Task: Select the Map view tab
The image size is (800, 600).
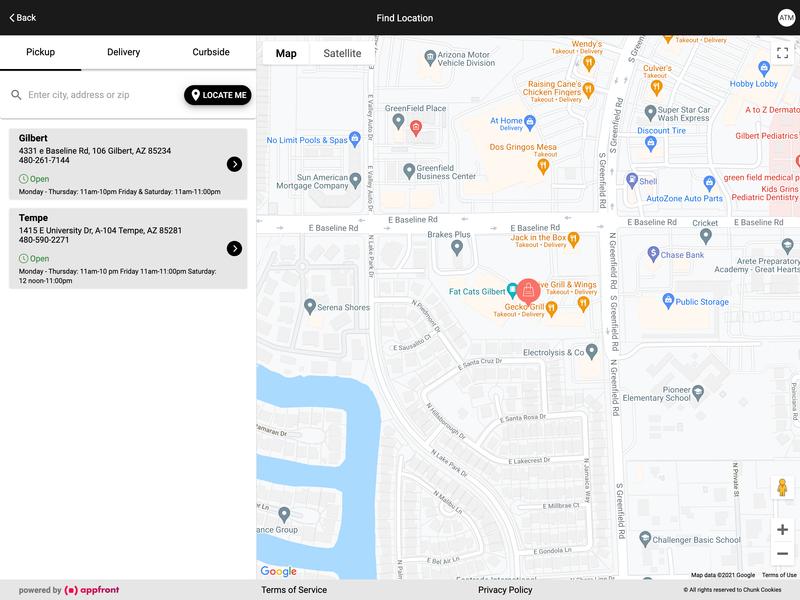Action: click(x=286, y=53)
